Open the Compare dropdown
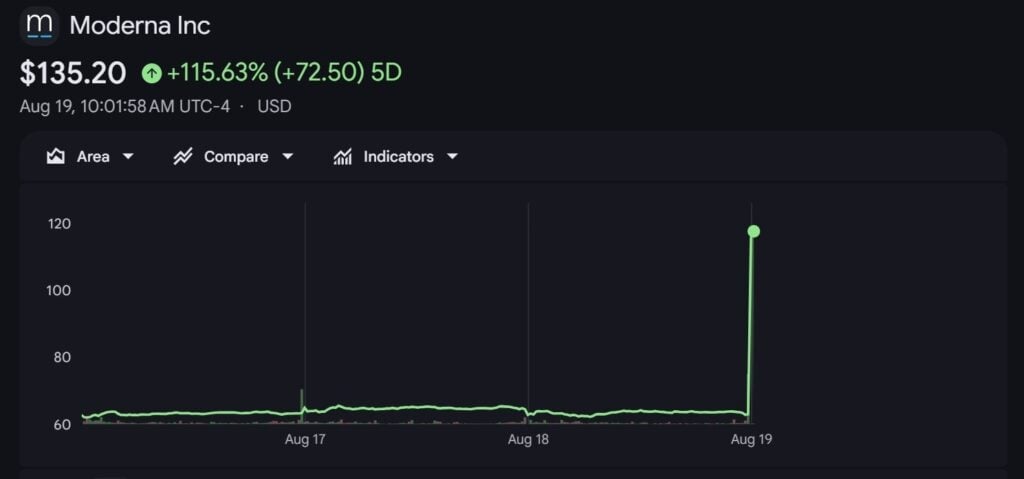This screenshot has height=479, width=1024. click(233, 157)
